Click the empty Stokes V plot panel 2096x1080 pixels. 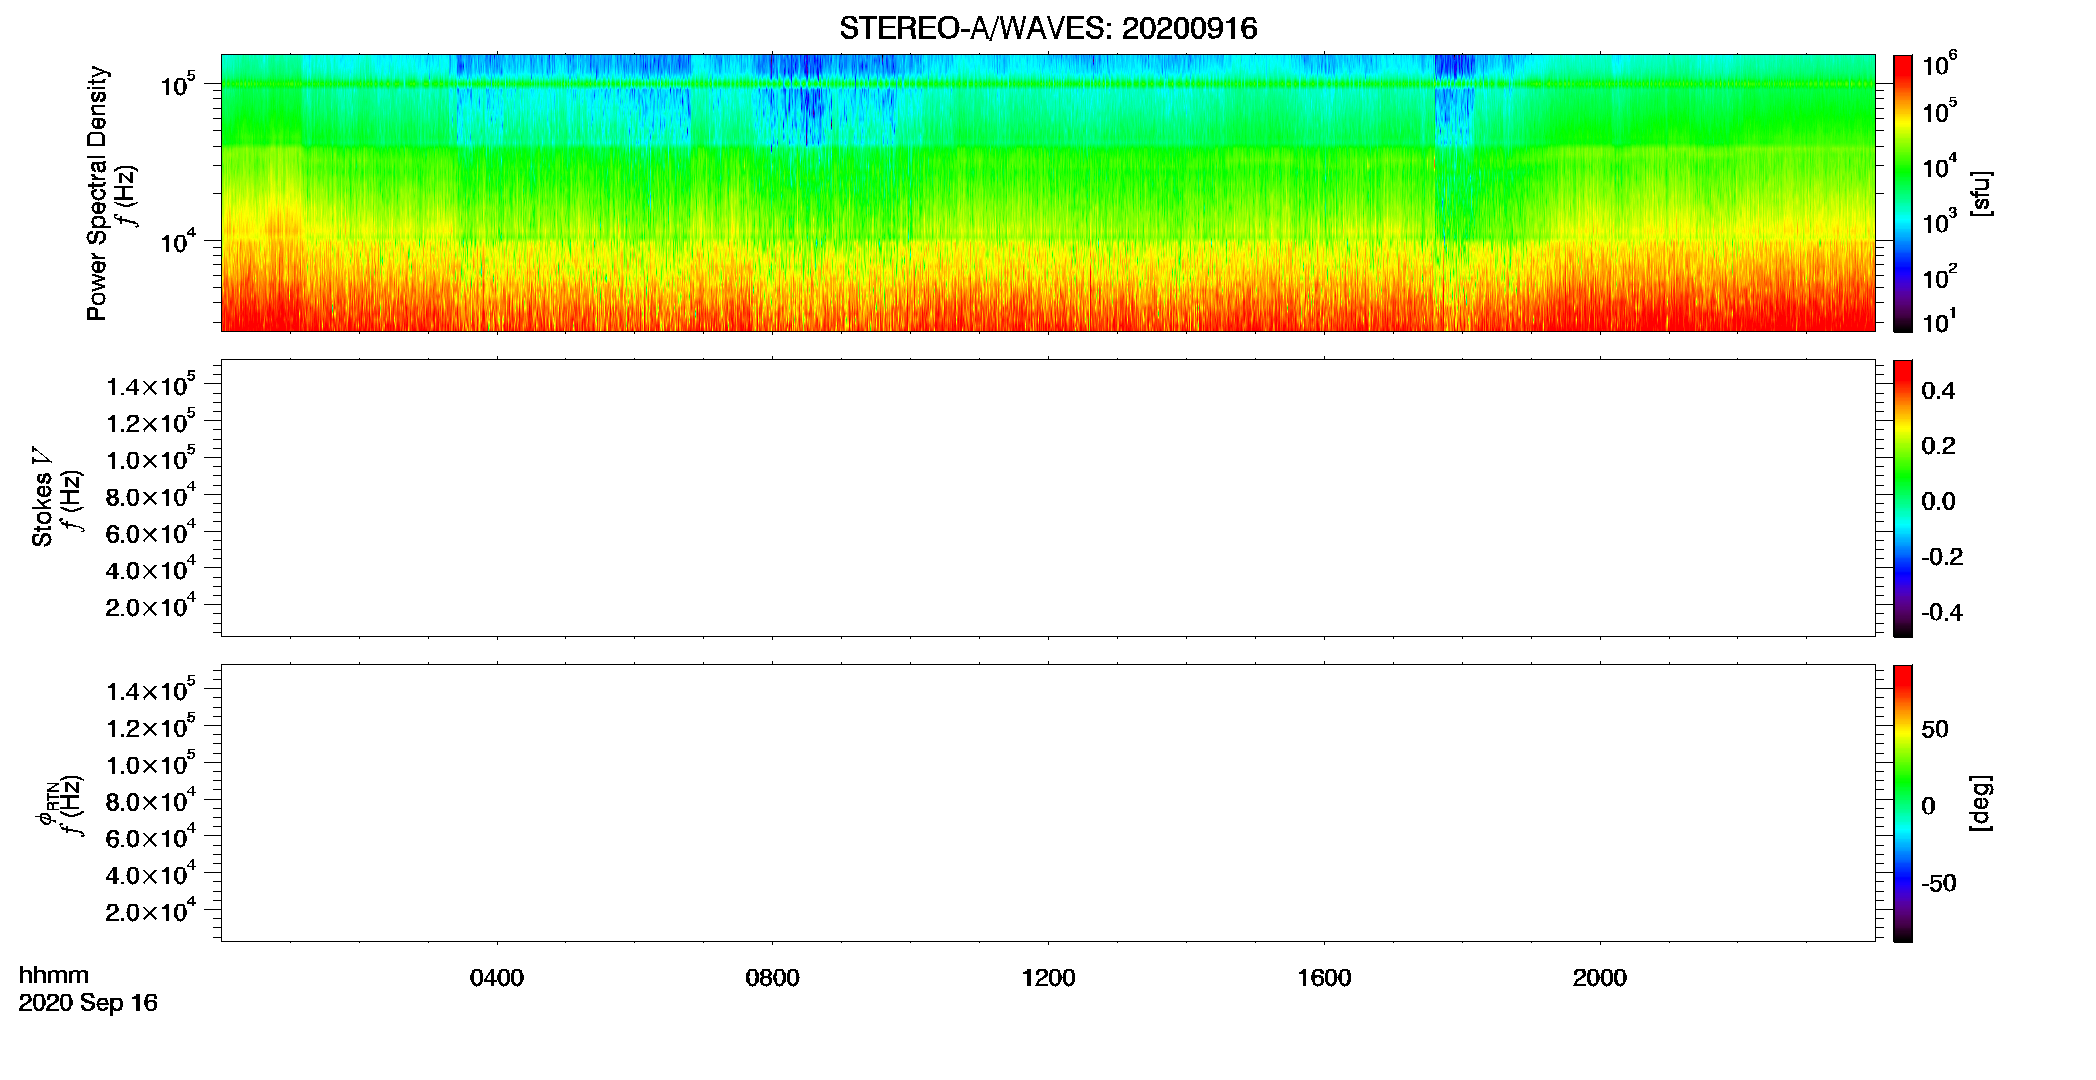[1048, 498]
